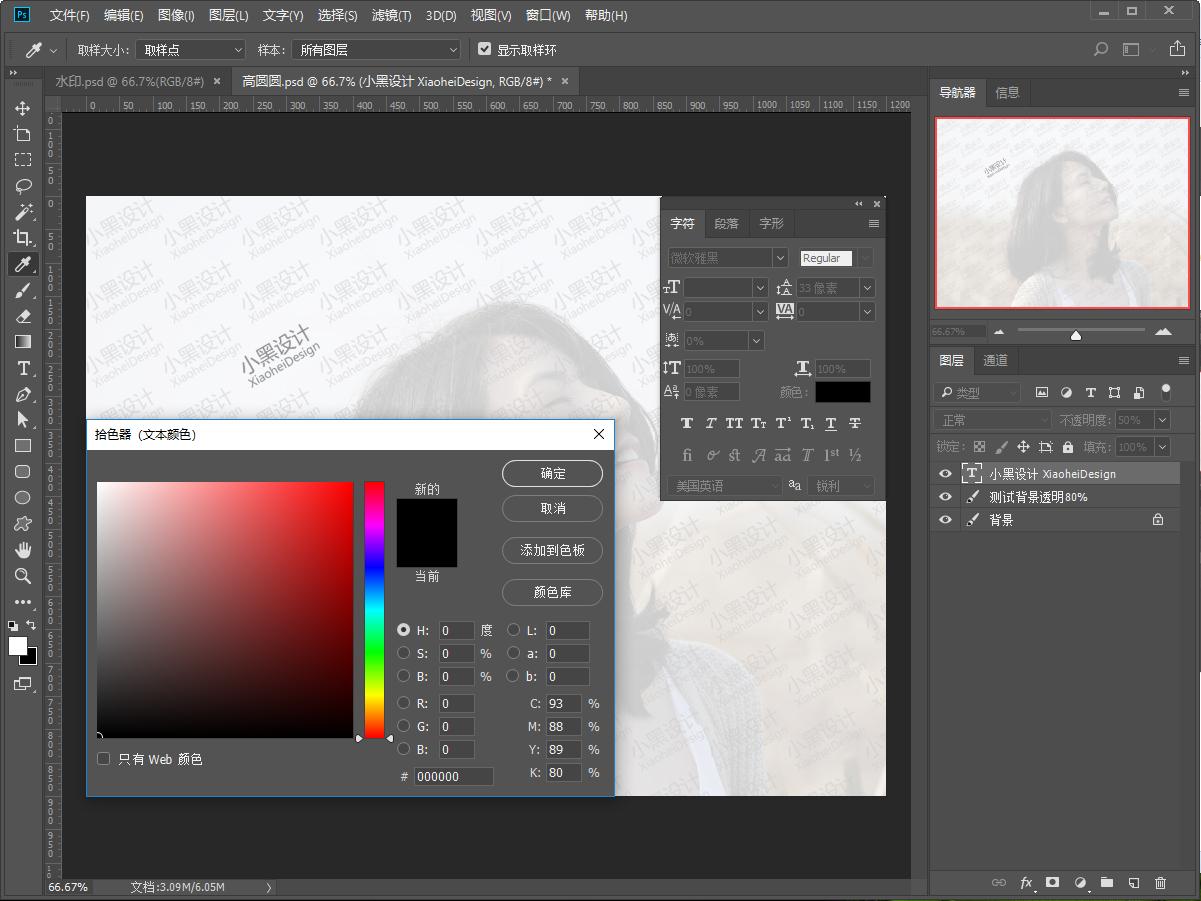Switch to the 通道 tab
Image resolution: width=1201 pixels, height=901 pixels.
995,360
